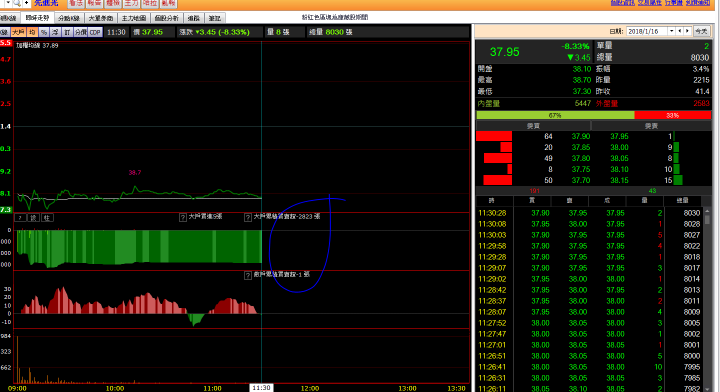This screenshot has height=392, width=720.
Task: Open the small dropdown arrow beside the magnifier
Action: pyautogui.click(x=8, y=3)
